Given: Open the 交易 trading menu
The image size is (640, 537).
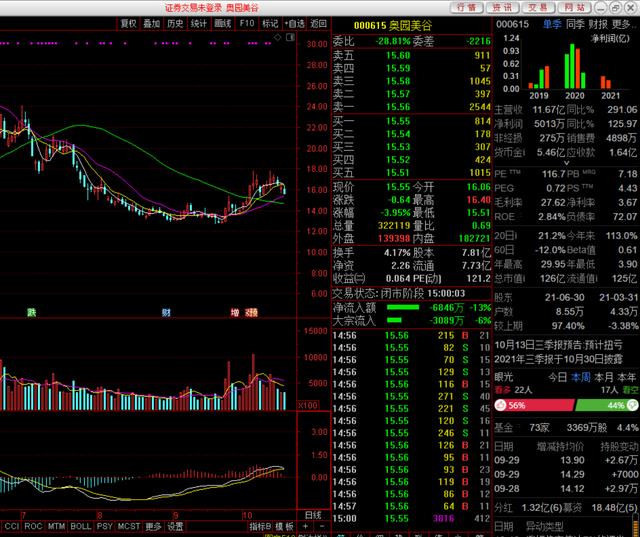Looking at the screenshot, I should pos(538,7).
